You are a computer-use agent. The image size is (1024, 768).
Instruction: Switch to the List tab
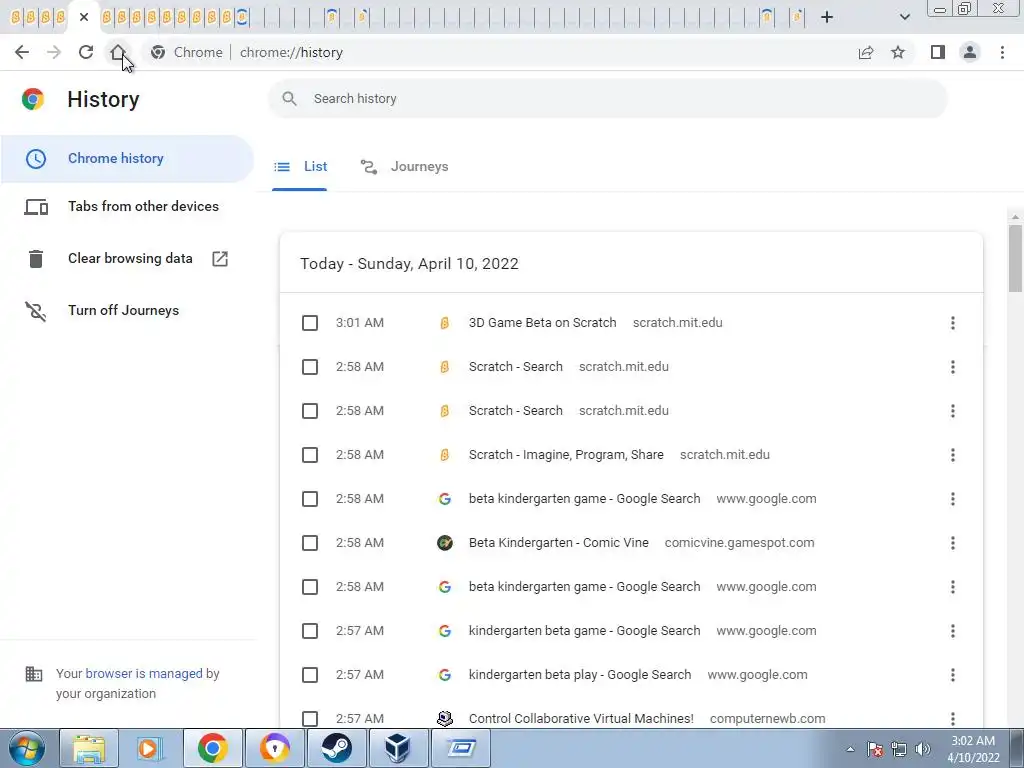click(x=300, y=167)
